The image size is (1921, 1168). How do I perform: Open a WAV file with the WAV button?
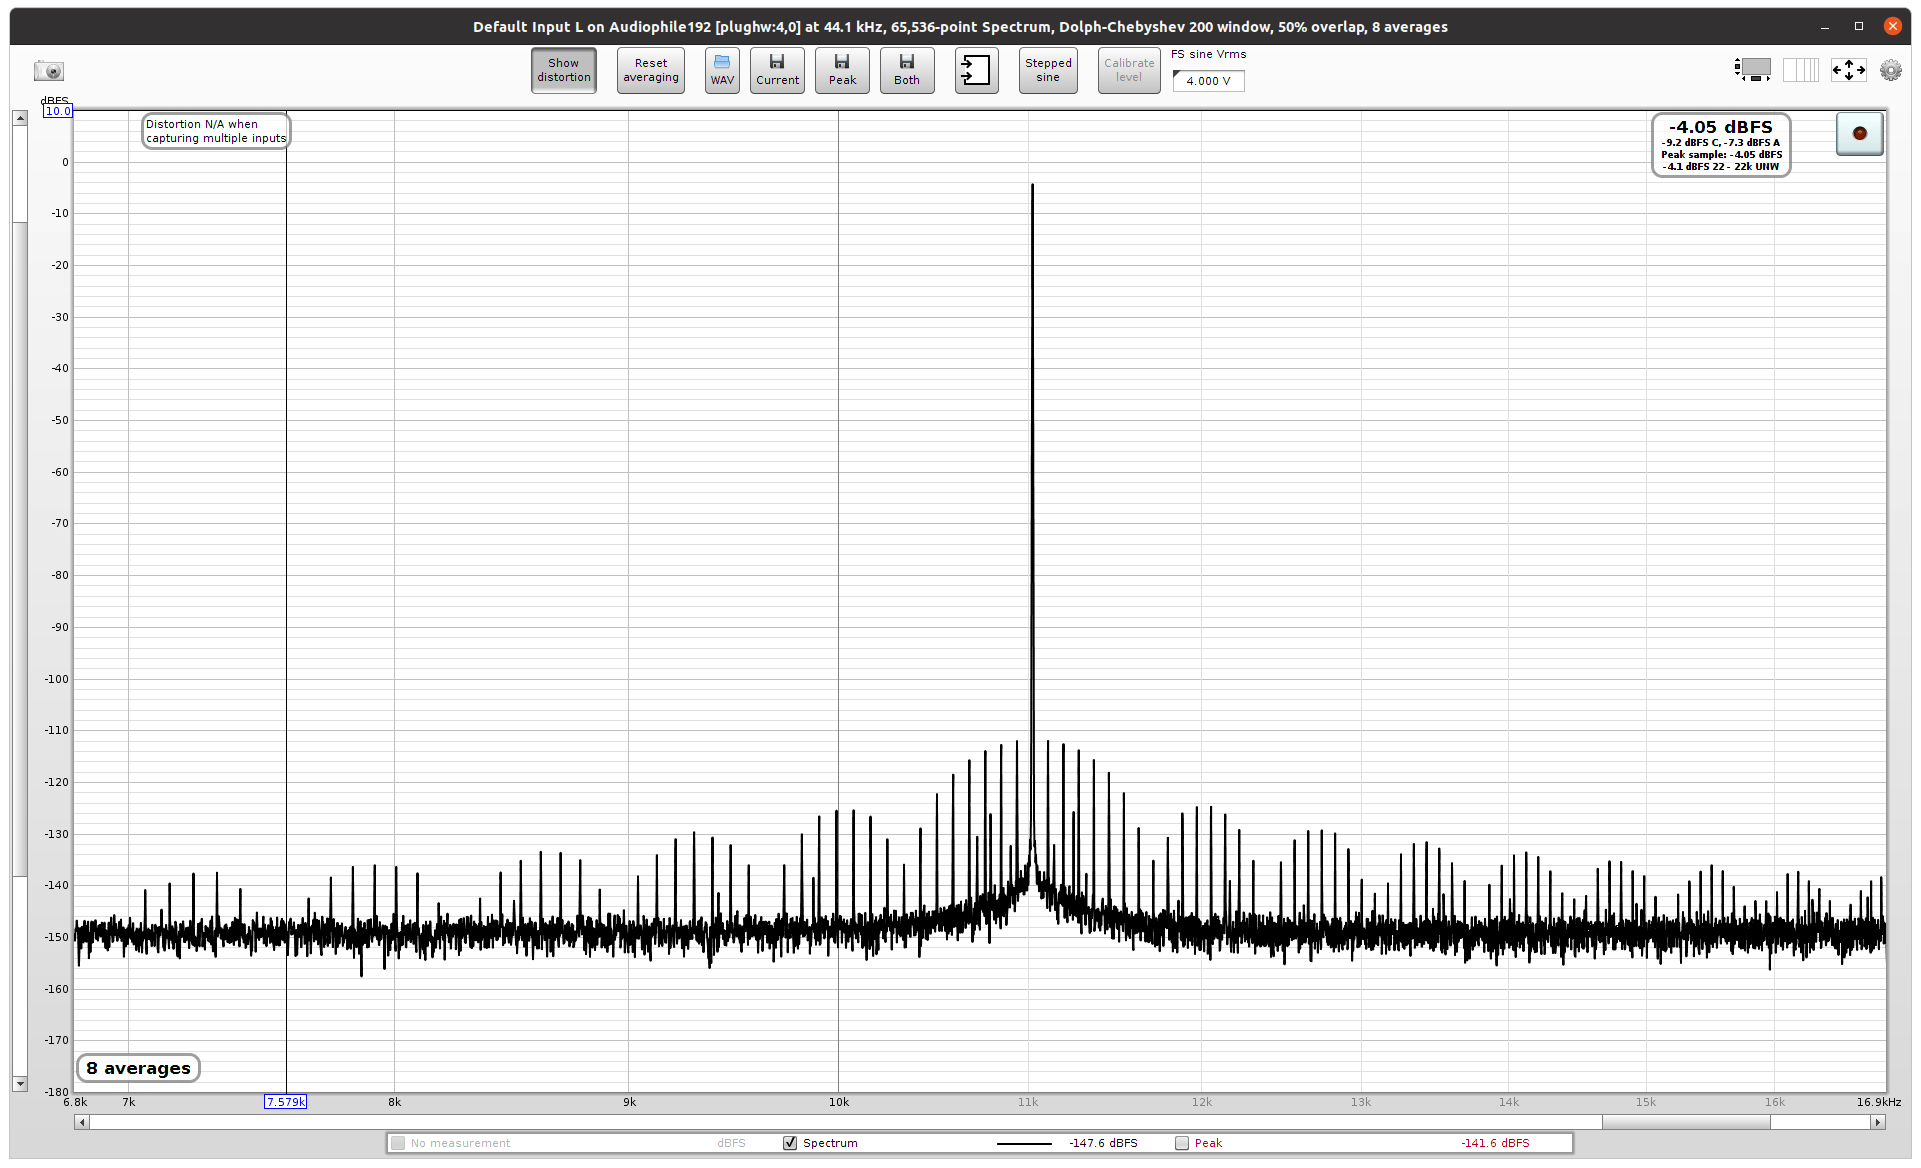tap(722, 70)
